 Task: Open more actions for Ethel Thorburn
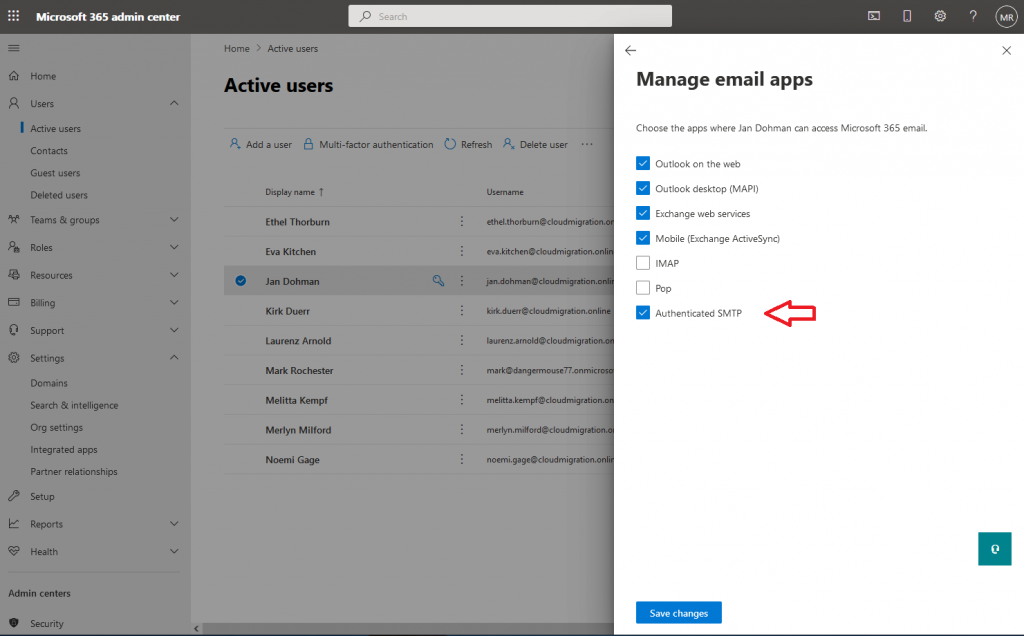coord(462,221)
